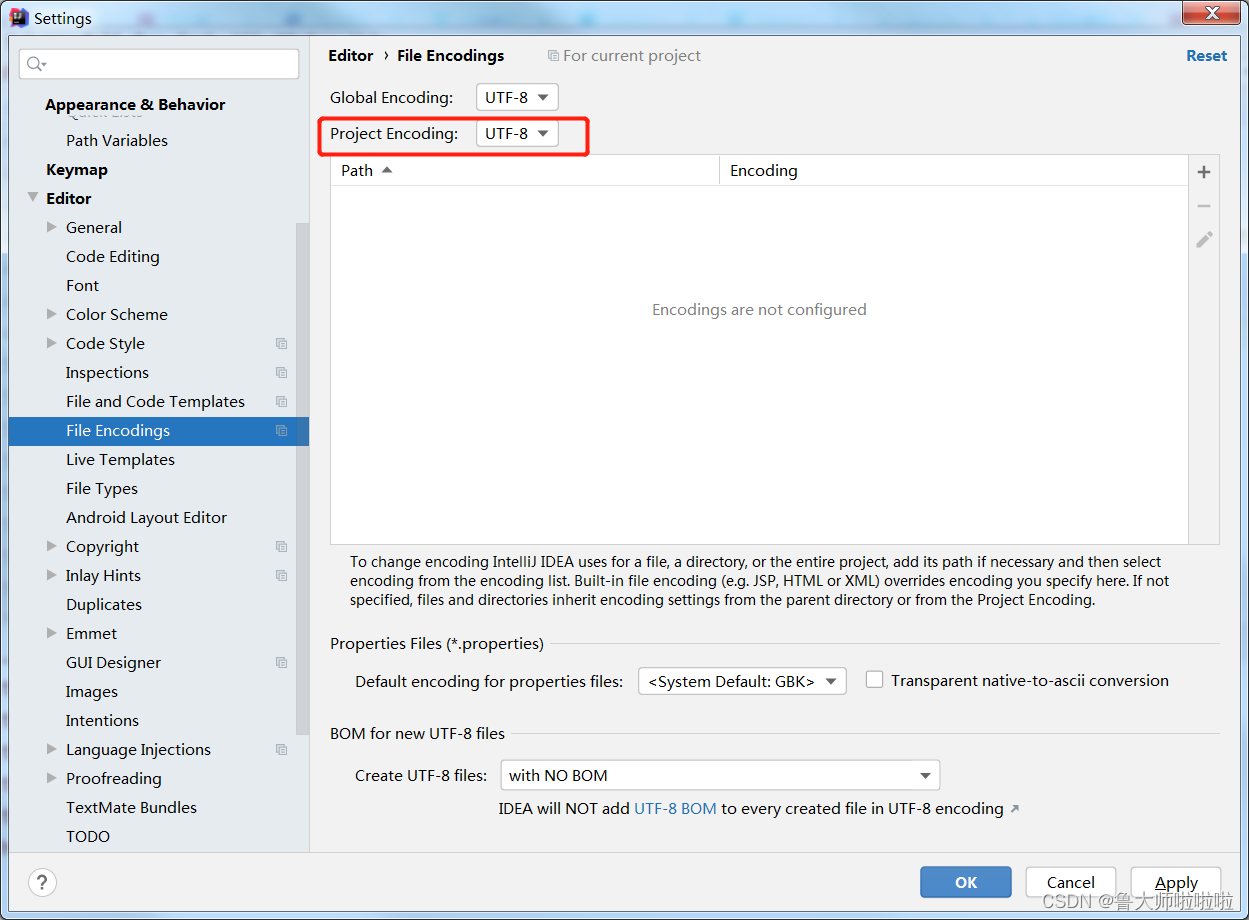The image size is (1249, 920).
Task: Click the Path column header
Action: click(525, 170)
